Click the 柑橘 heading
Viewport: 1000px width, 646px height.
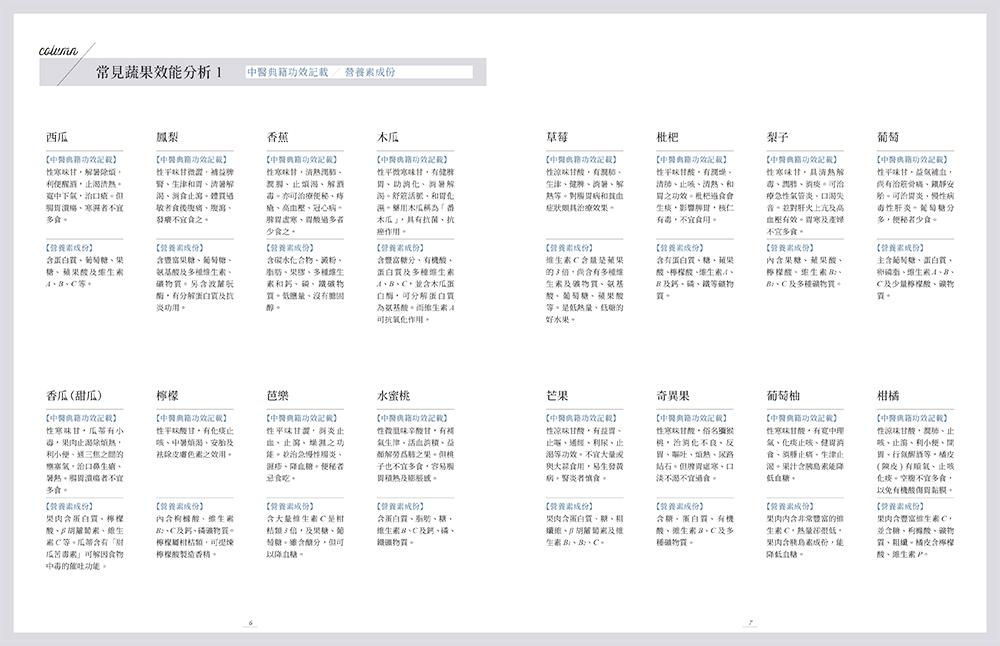tap(888, 396)
